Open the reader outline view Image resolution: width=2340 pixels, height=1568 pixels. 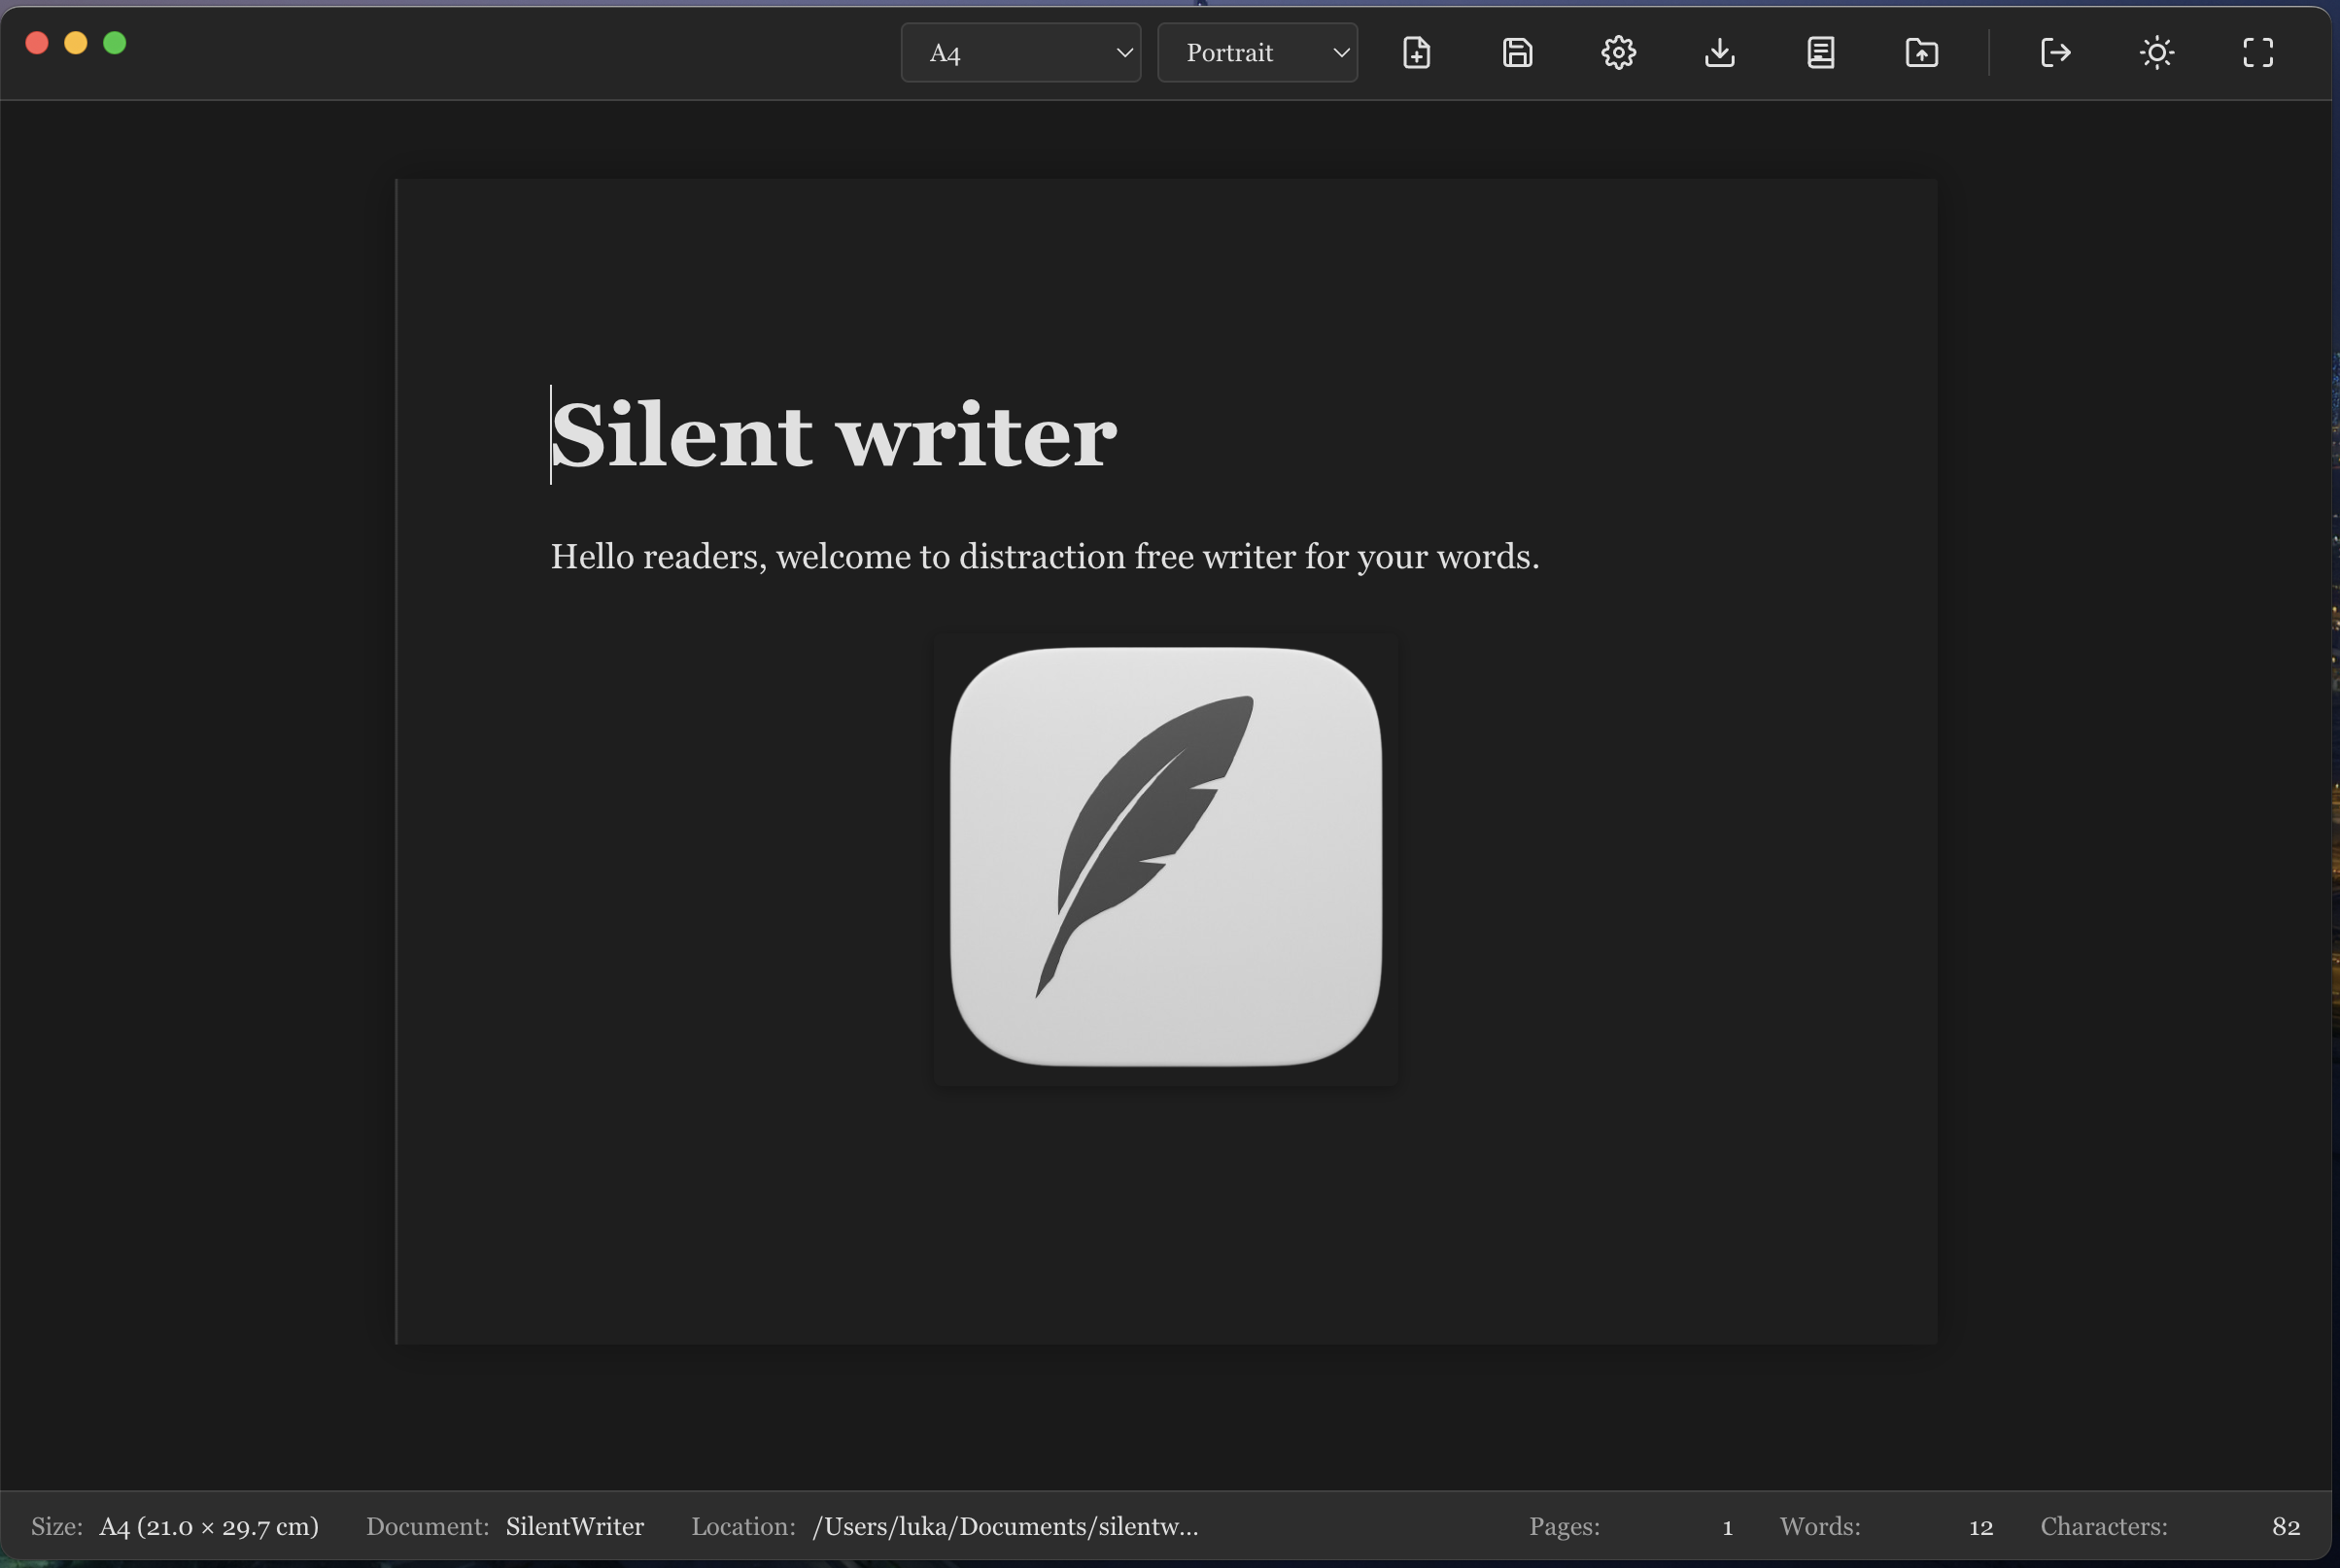(x=1820, y=52)
